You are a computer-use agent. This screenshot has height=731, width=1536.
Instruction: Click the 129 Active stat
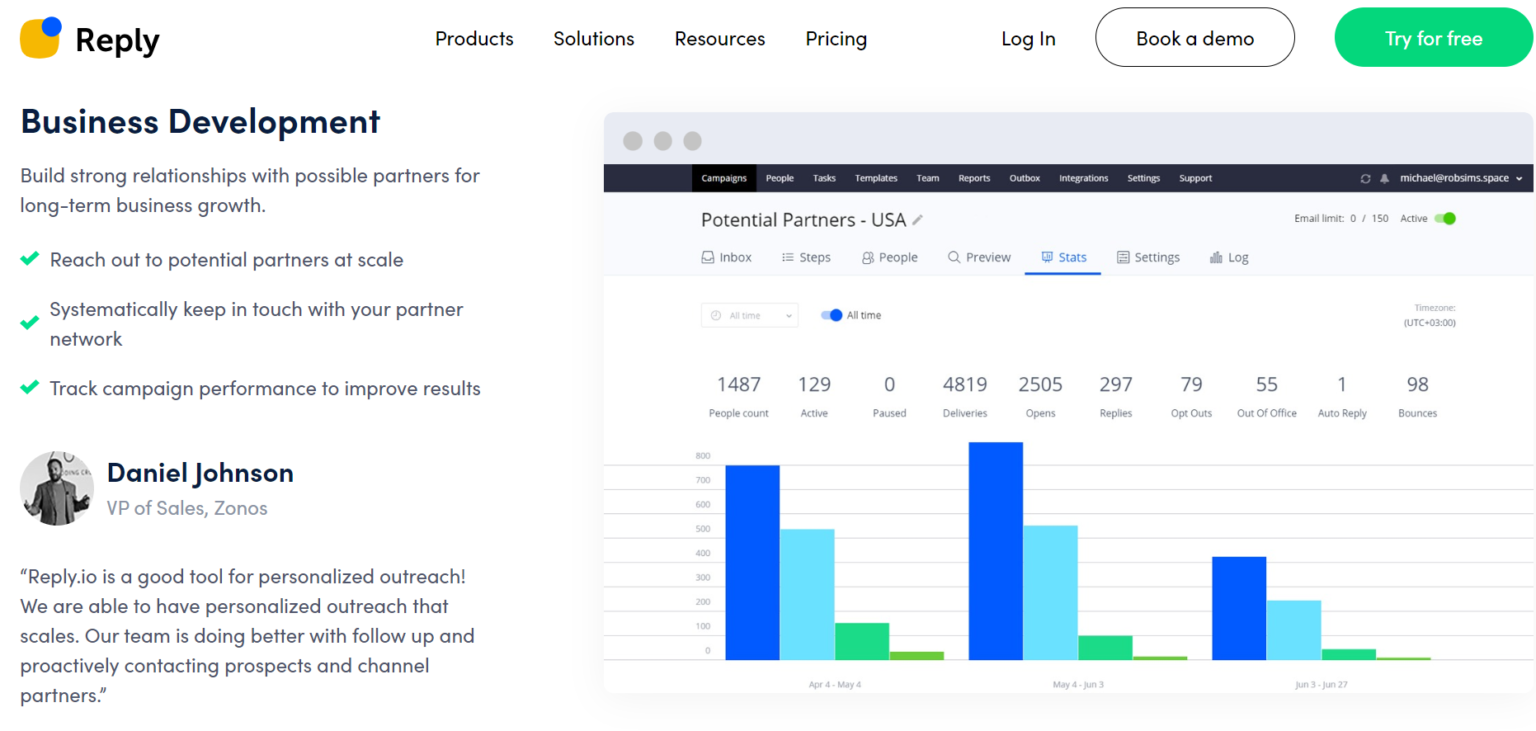click(814, 396)
